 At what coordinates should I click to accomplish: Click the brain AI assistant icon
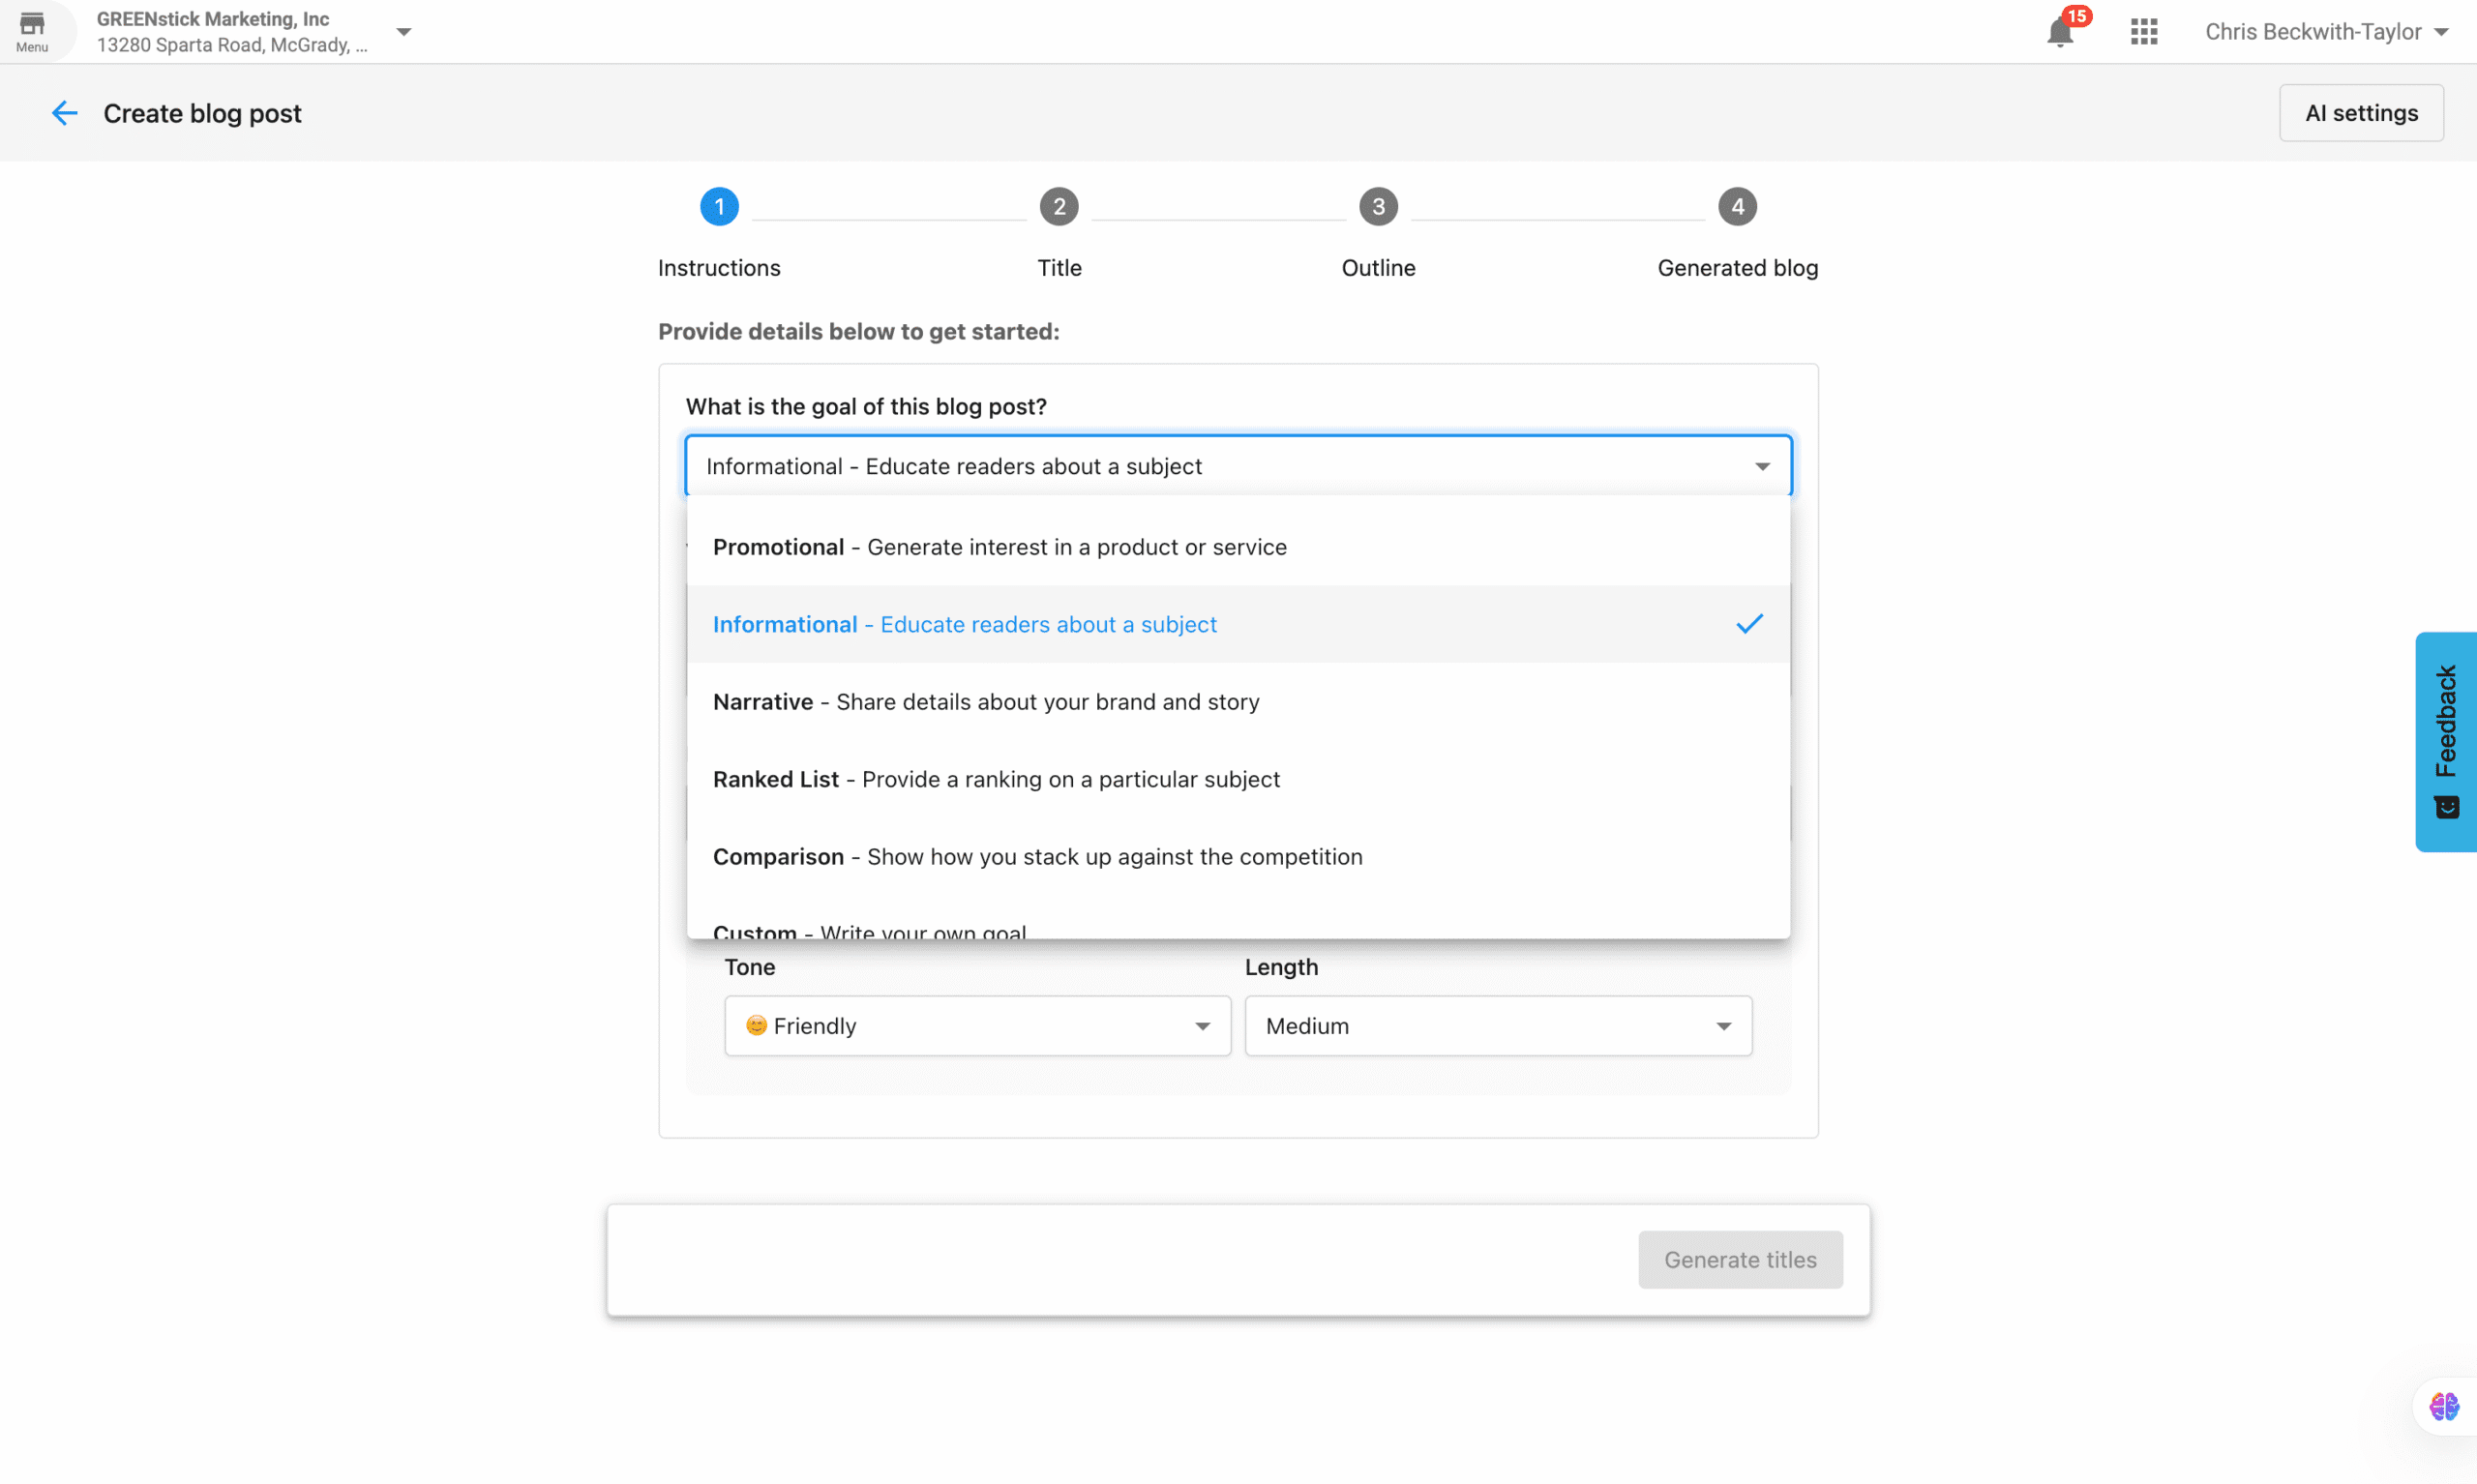click(2443, 1406)
